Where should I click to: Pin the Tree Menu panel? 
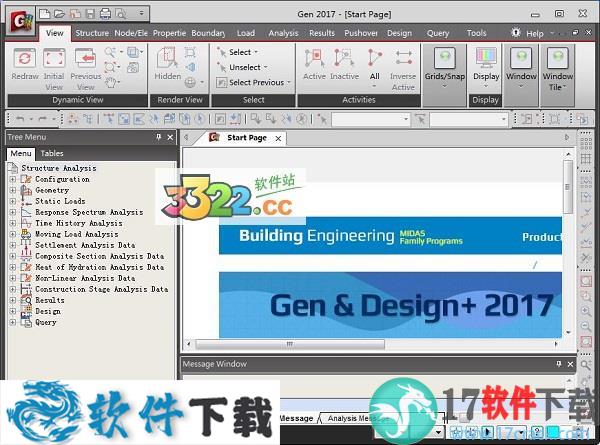[158, 137]
